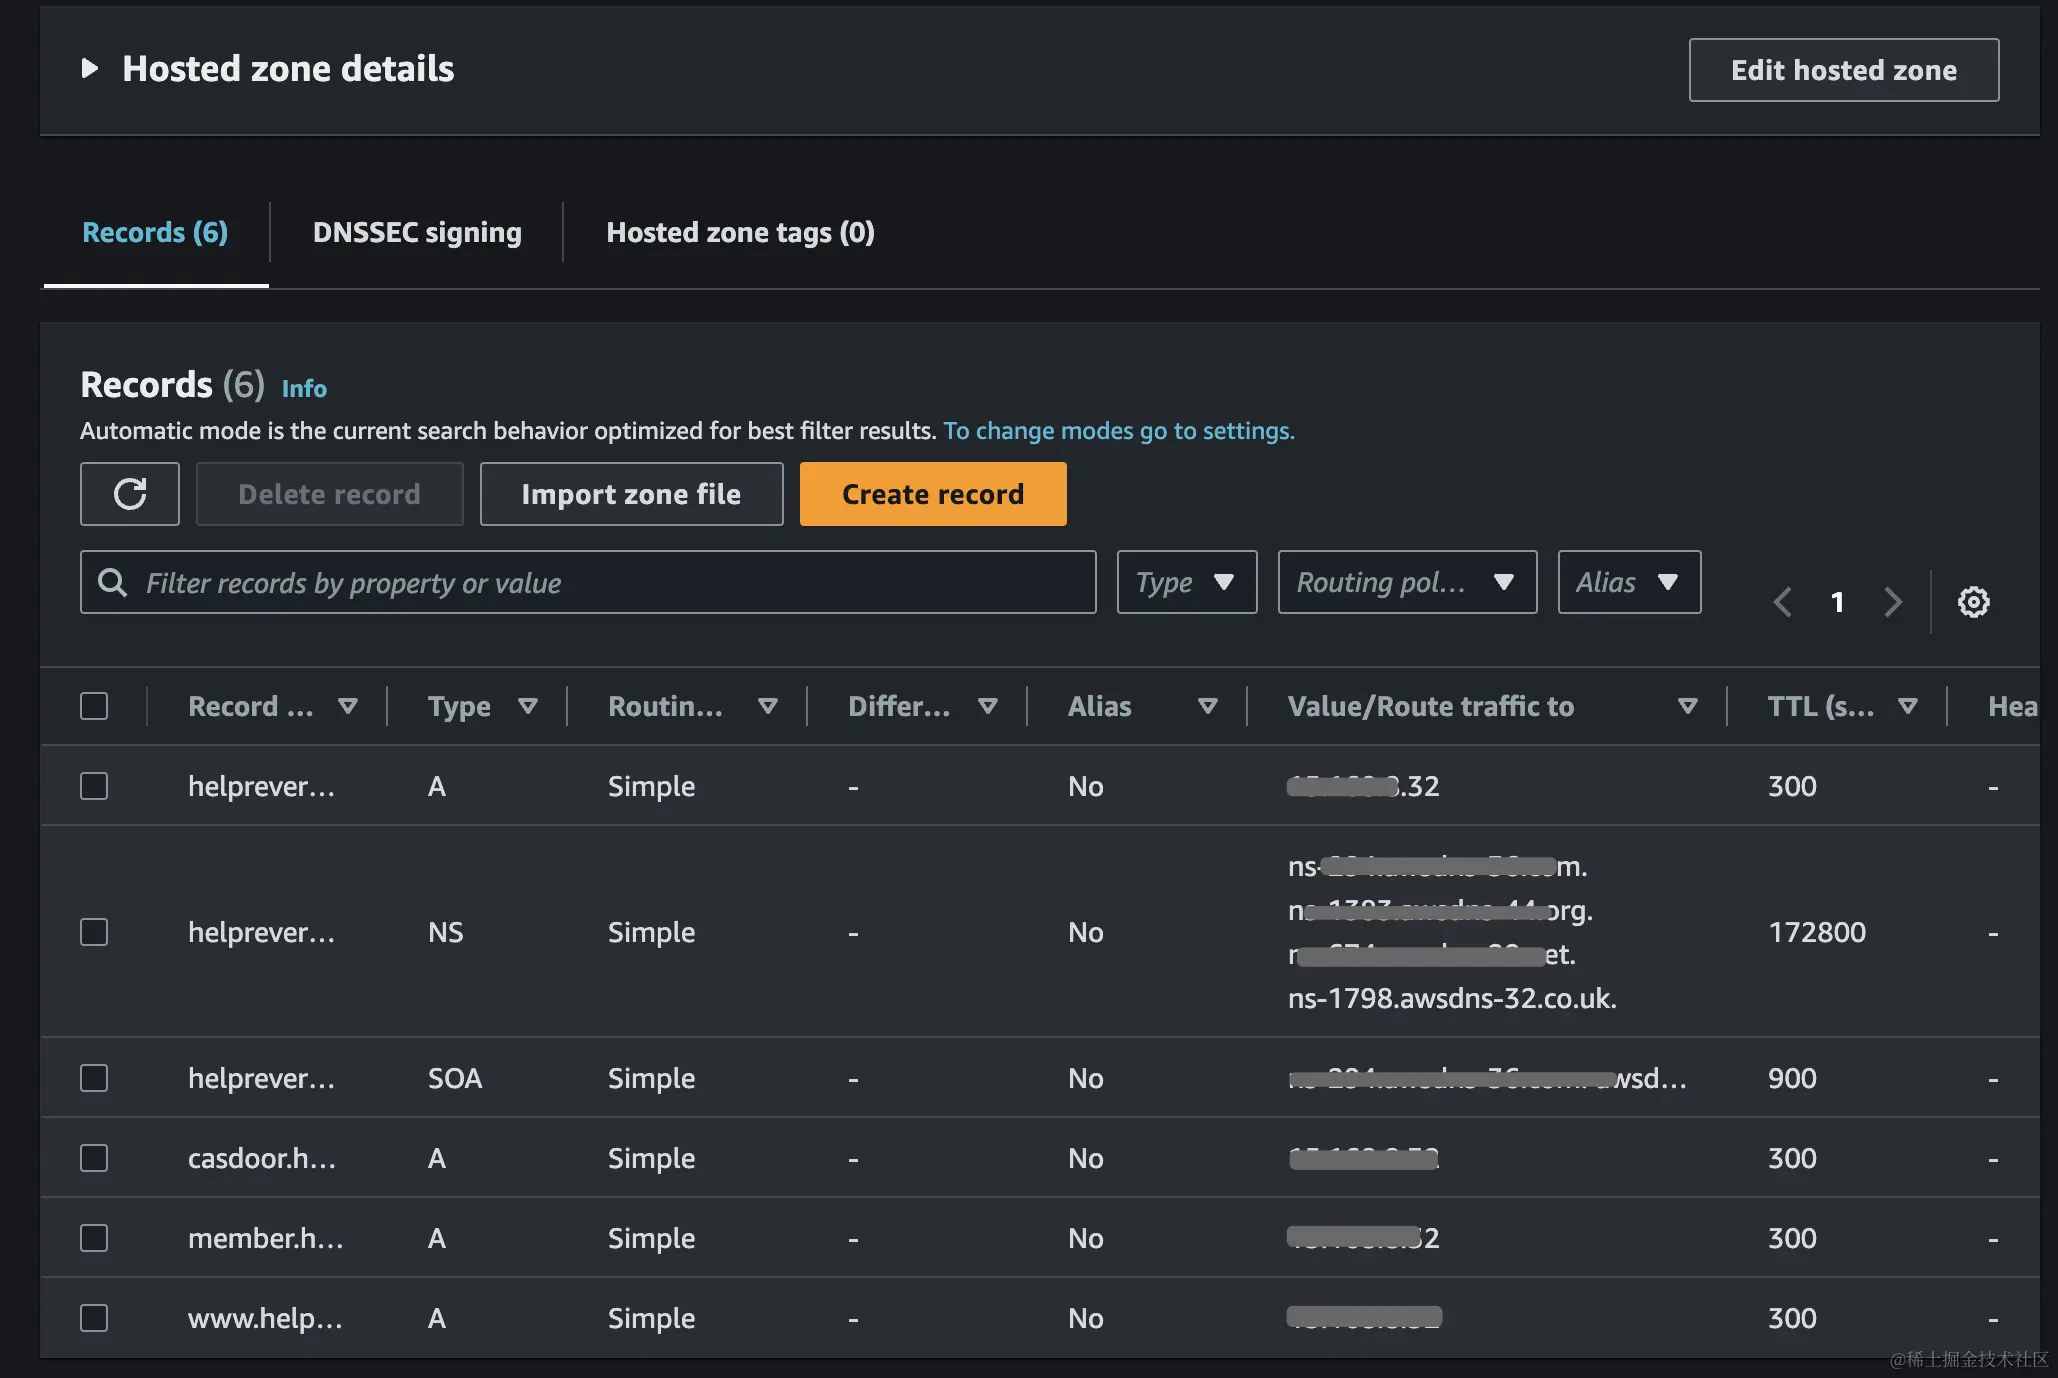Open the table preferences gear icon
This screenshot has width=2058, height=1378.
(1973, 602)
